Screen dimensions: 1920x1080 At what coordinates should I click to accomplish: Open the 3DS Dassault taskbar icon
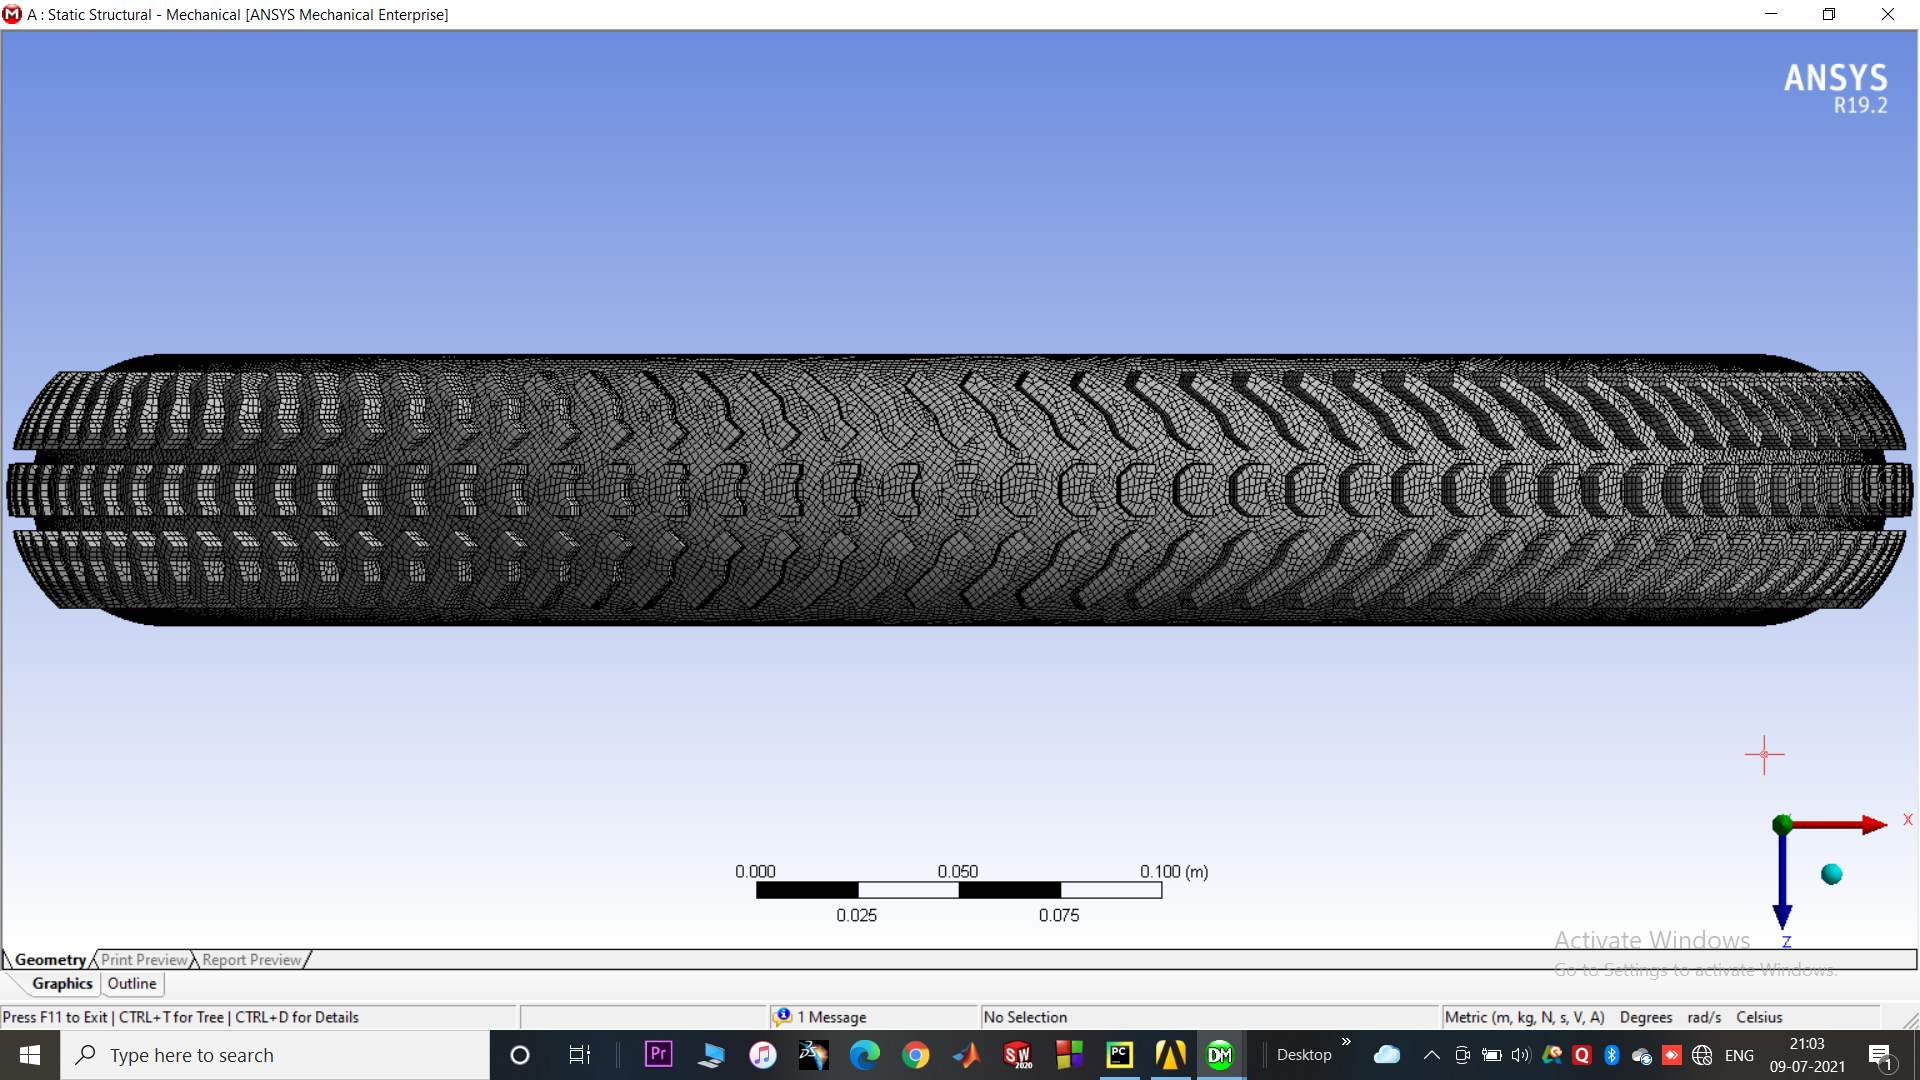click(x=814, y=1055)
